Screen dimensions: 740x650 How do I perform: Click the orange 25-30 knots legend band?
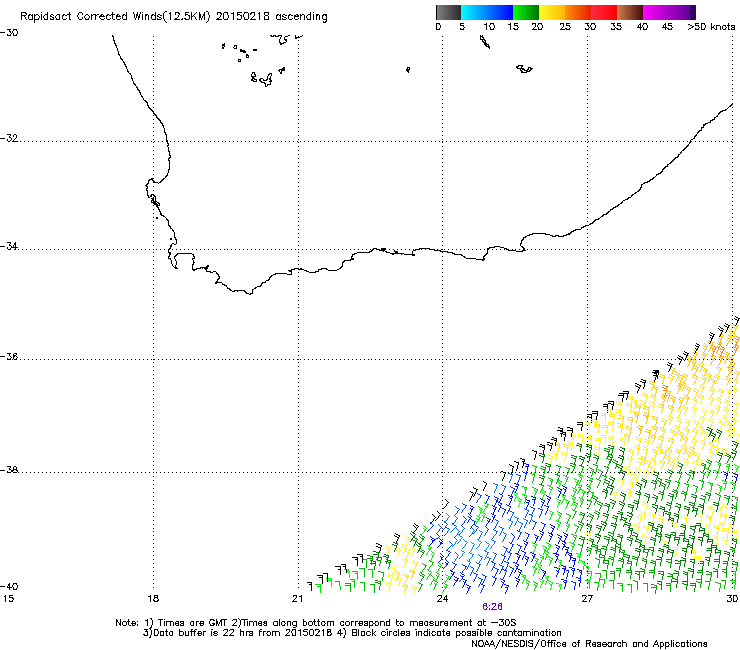[x=578, y=12]
